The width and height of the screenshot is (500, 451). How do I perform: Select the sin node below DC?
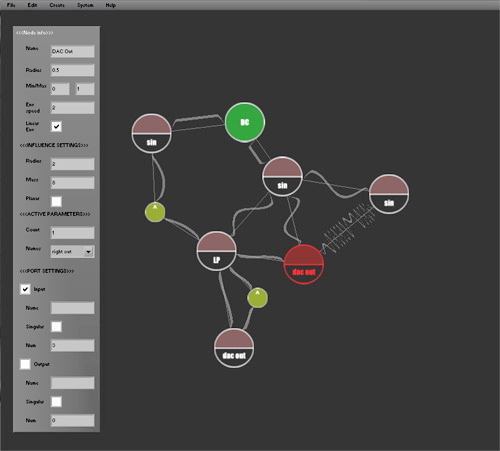[282, 176]
